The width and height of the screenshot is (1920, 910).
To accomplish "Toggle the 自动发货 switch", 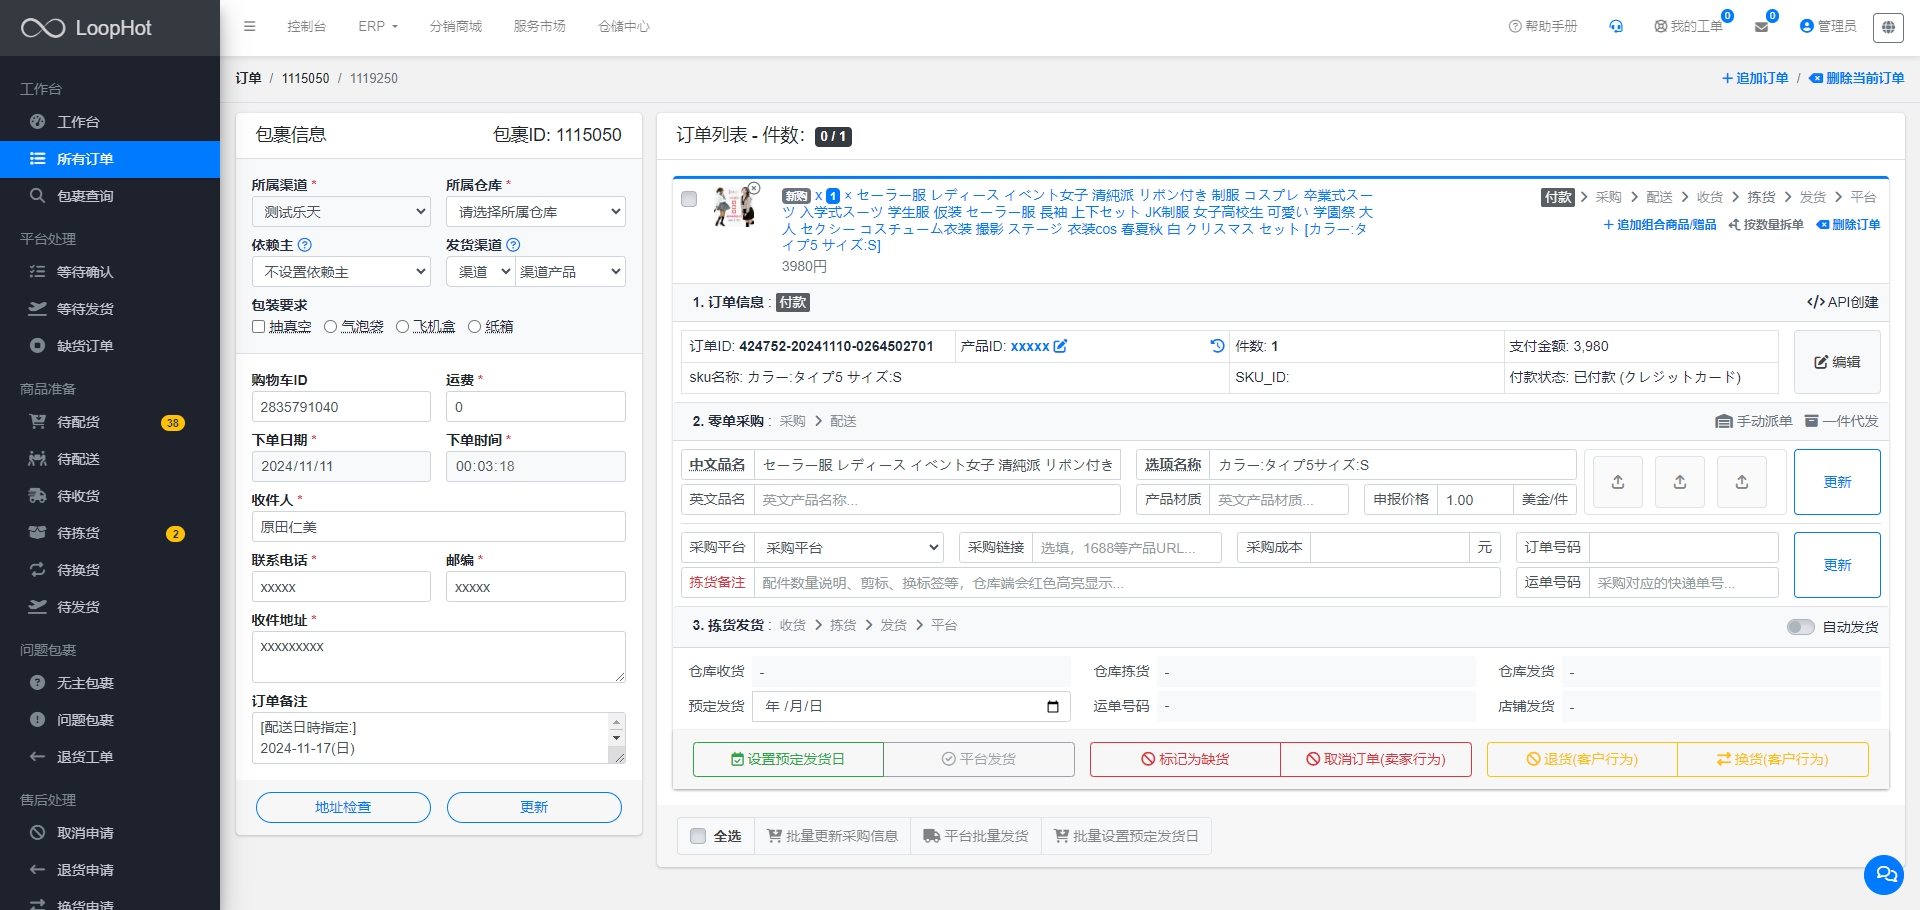I will click(x=1800, y=627).
